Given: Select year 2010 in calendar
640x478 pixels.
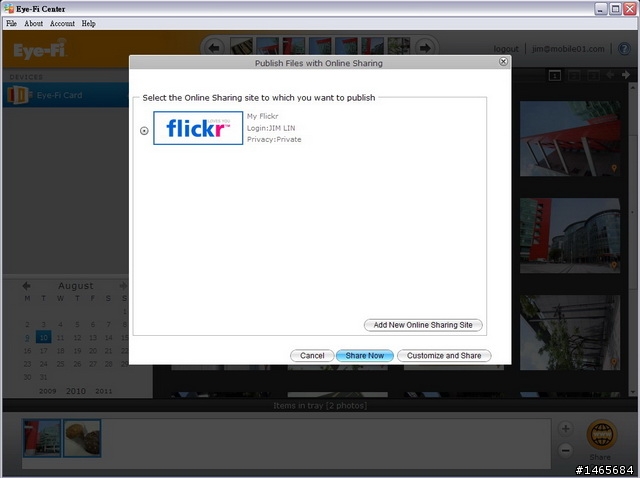Looking at the screenshot, I should [x=76, y=391].
